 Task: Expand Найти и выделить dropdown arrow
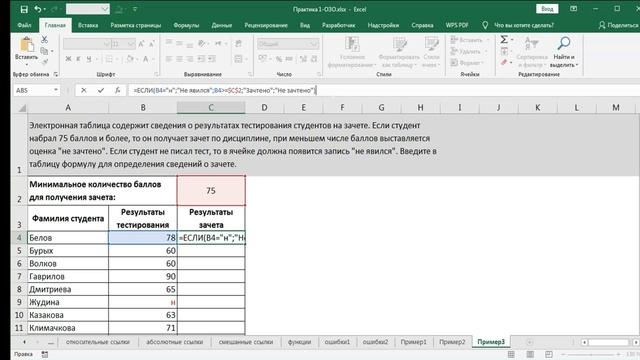click(577, 65)
